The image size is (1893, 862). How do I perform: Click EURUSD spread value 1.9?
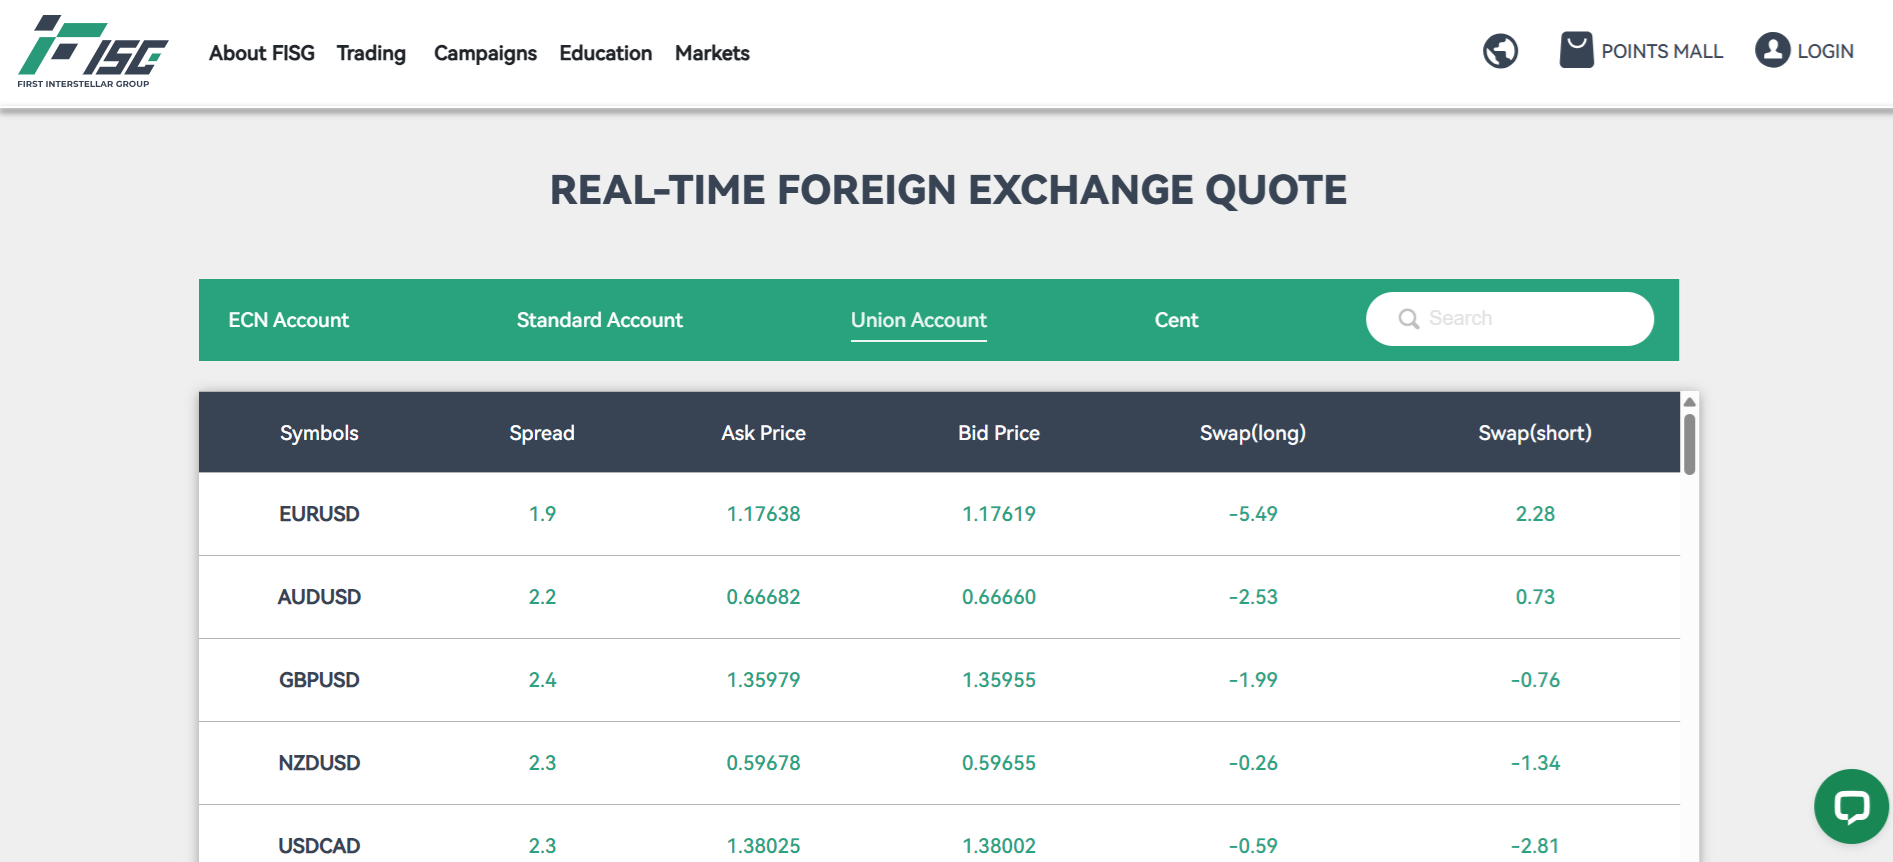[x=542, y=514]
